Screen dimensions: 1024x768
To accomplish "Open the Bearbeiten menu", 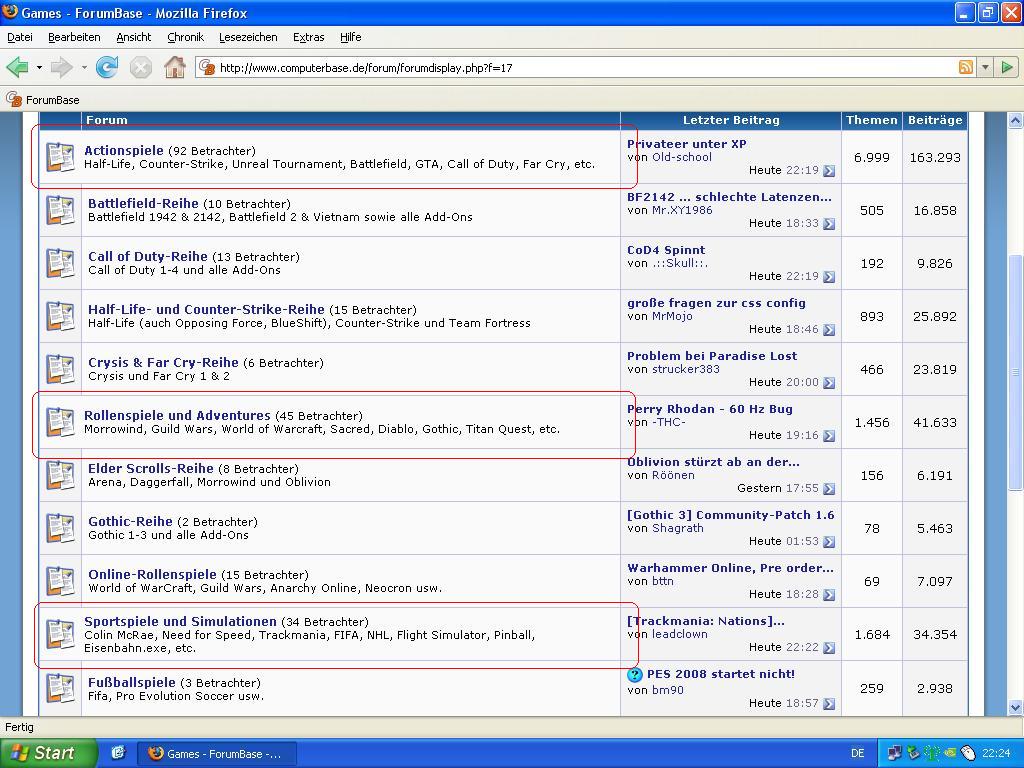I will point(74,37).
